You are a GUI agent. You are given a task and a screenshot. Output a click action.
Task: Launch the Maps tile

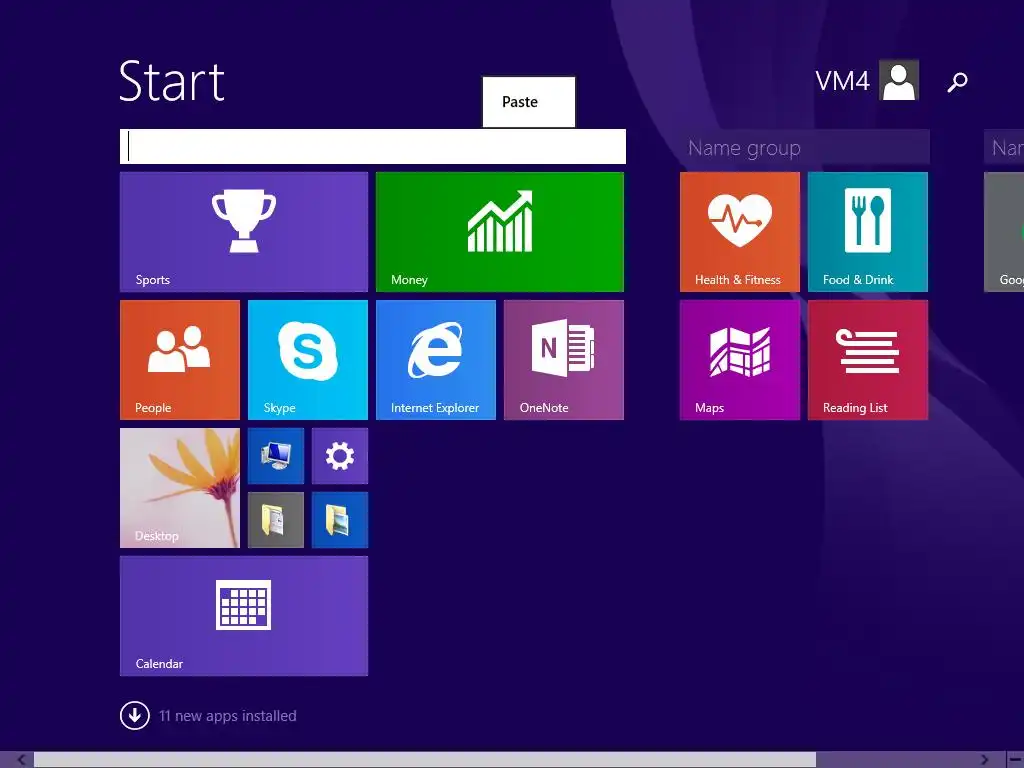coord(739,360)
